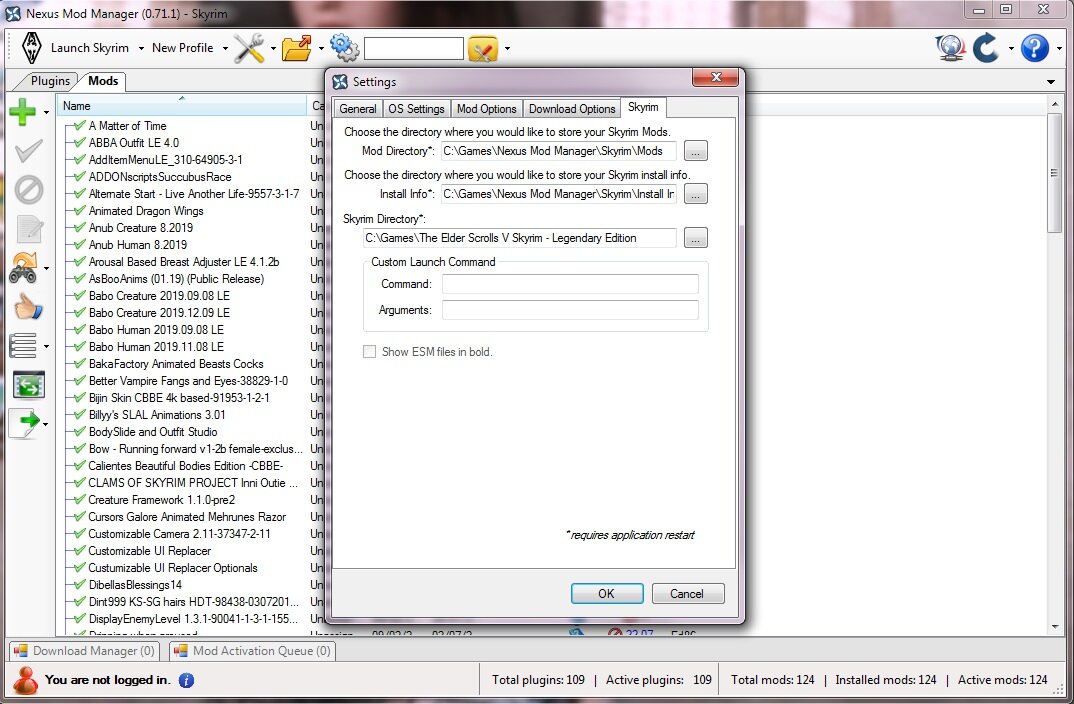
Task: Confirm settings with the OK button
Action: [607, 594]
